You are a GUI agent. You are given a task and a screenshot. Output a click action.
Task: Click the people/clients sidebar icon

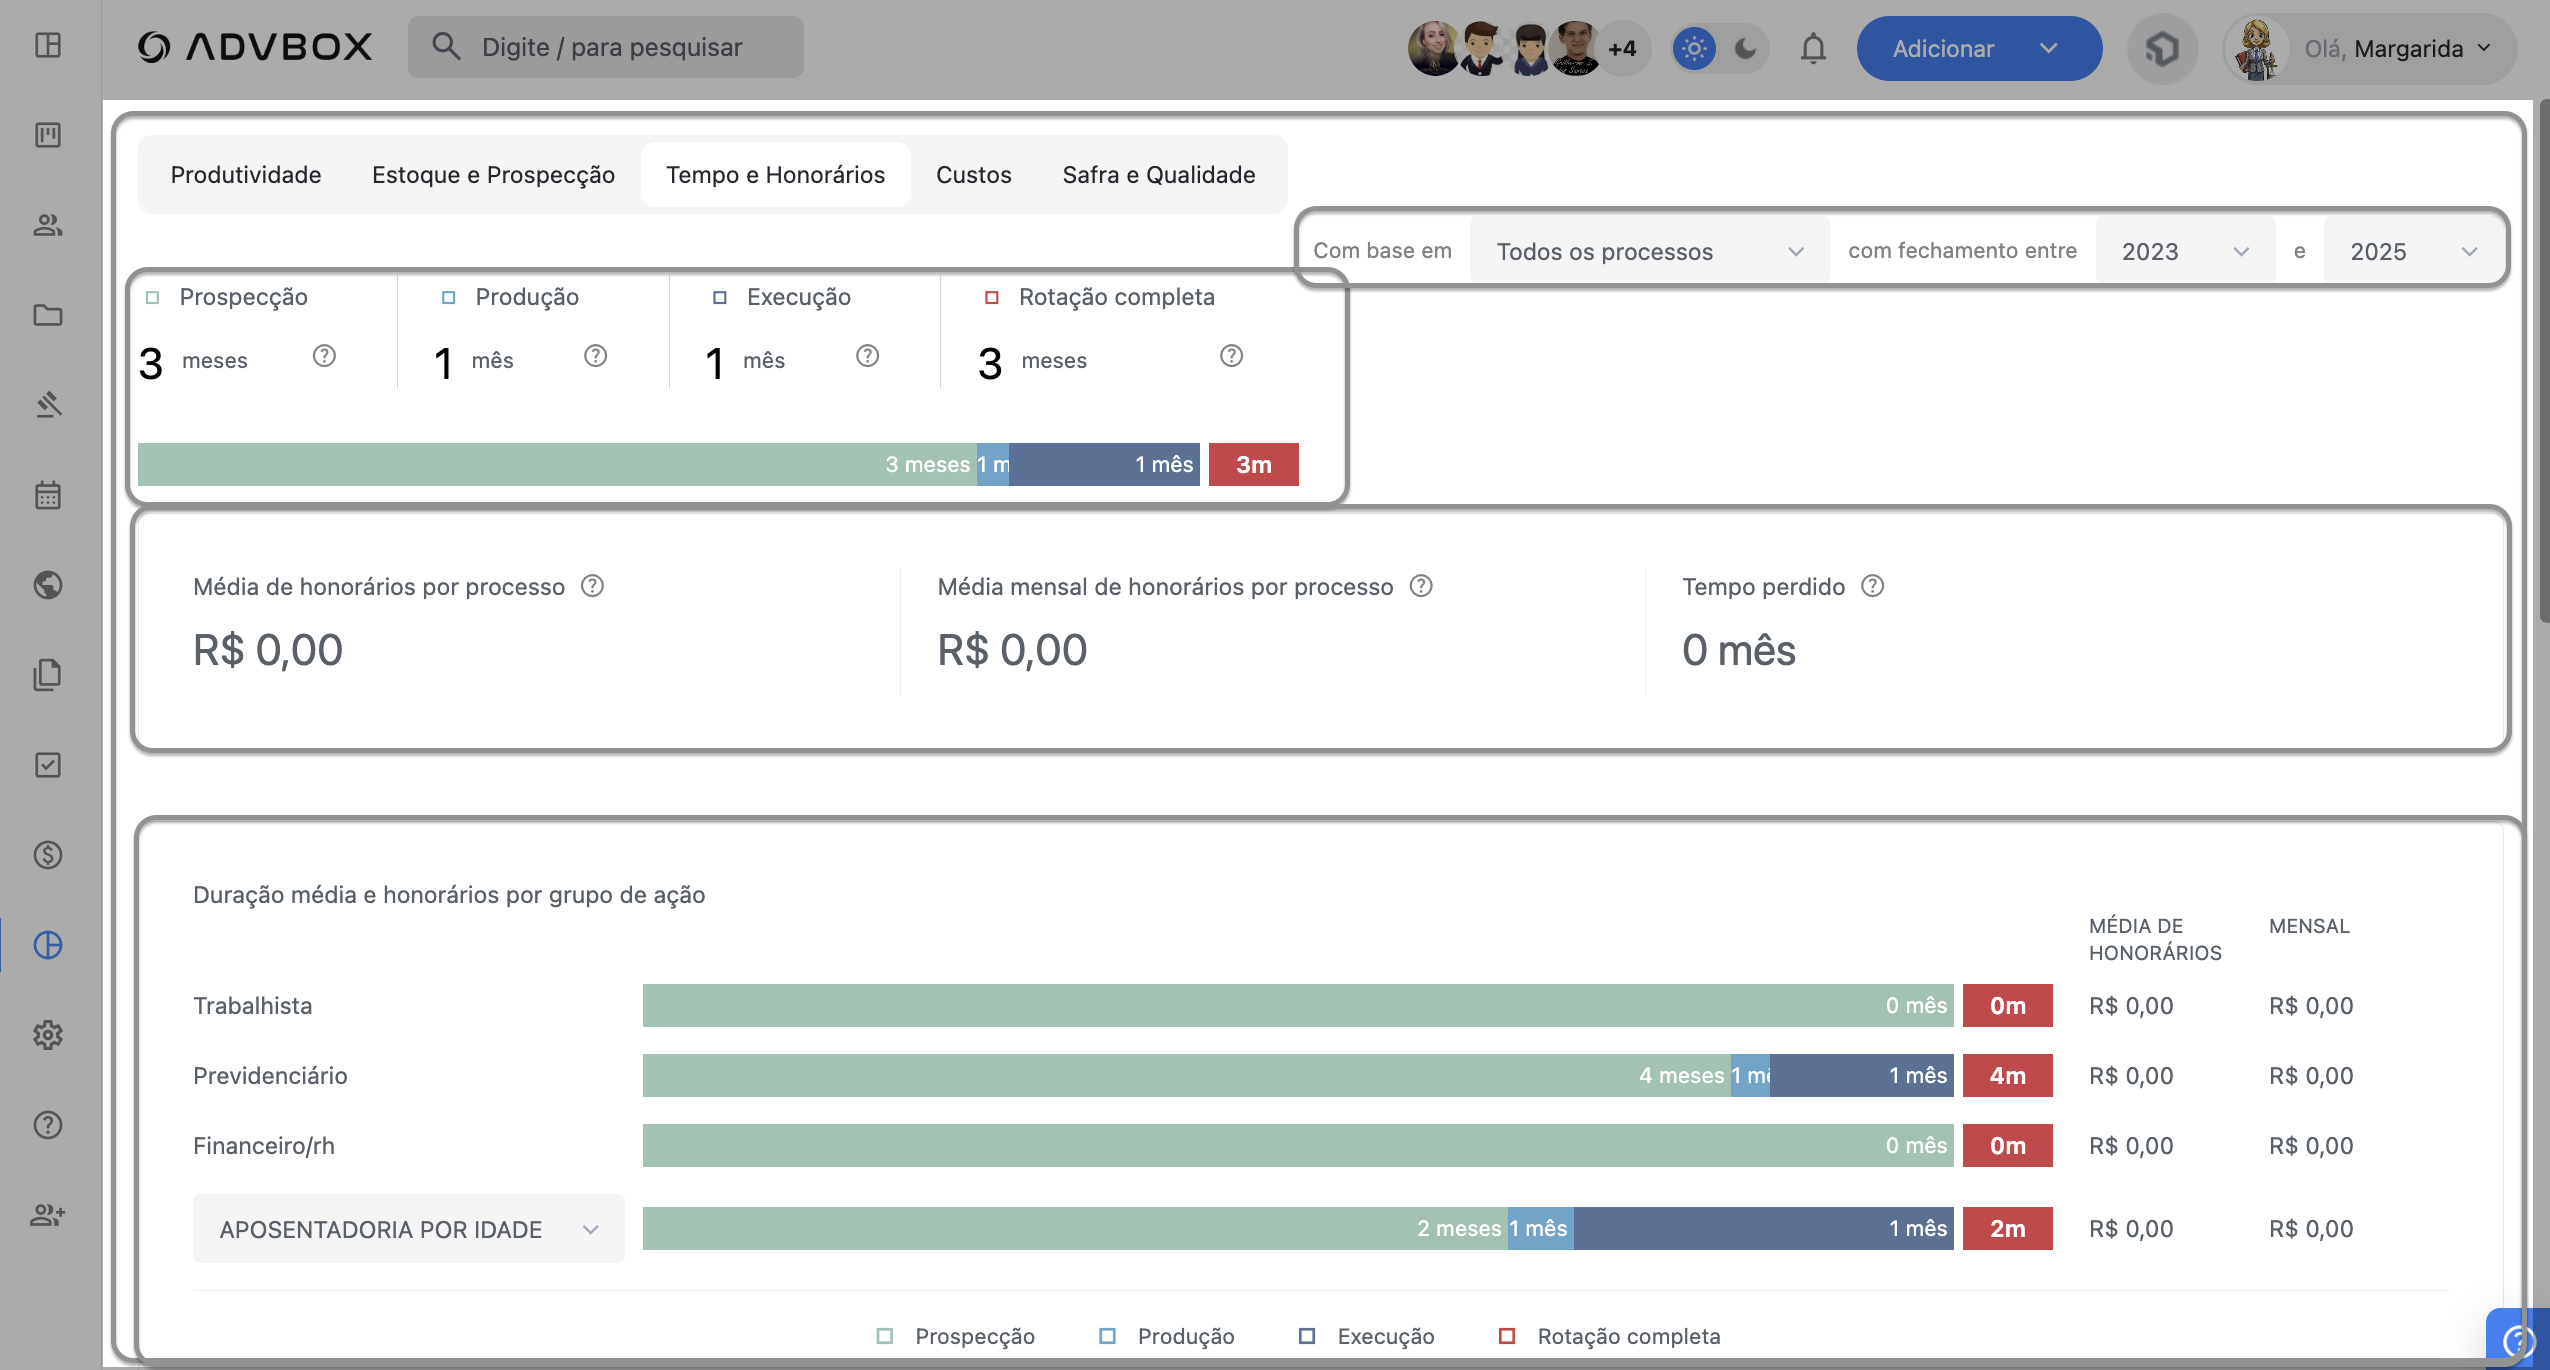click(48, 225)
